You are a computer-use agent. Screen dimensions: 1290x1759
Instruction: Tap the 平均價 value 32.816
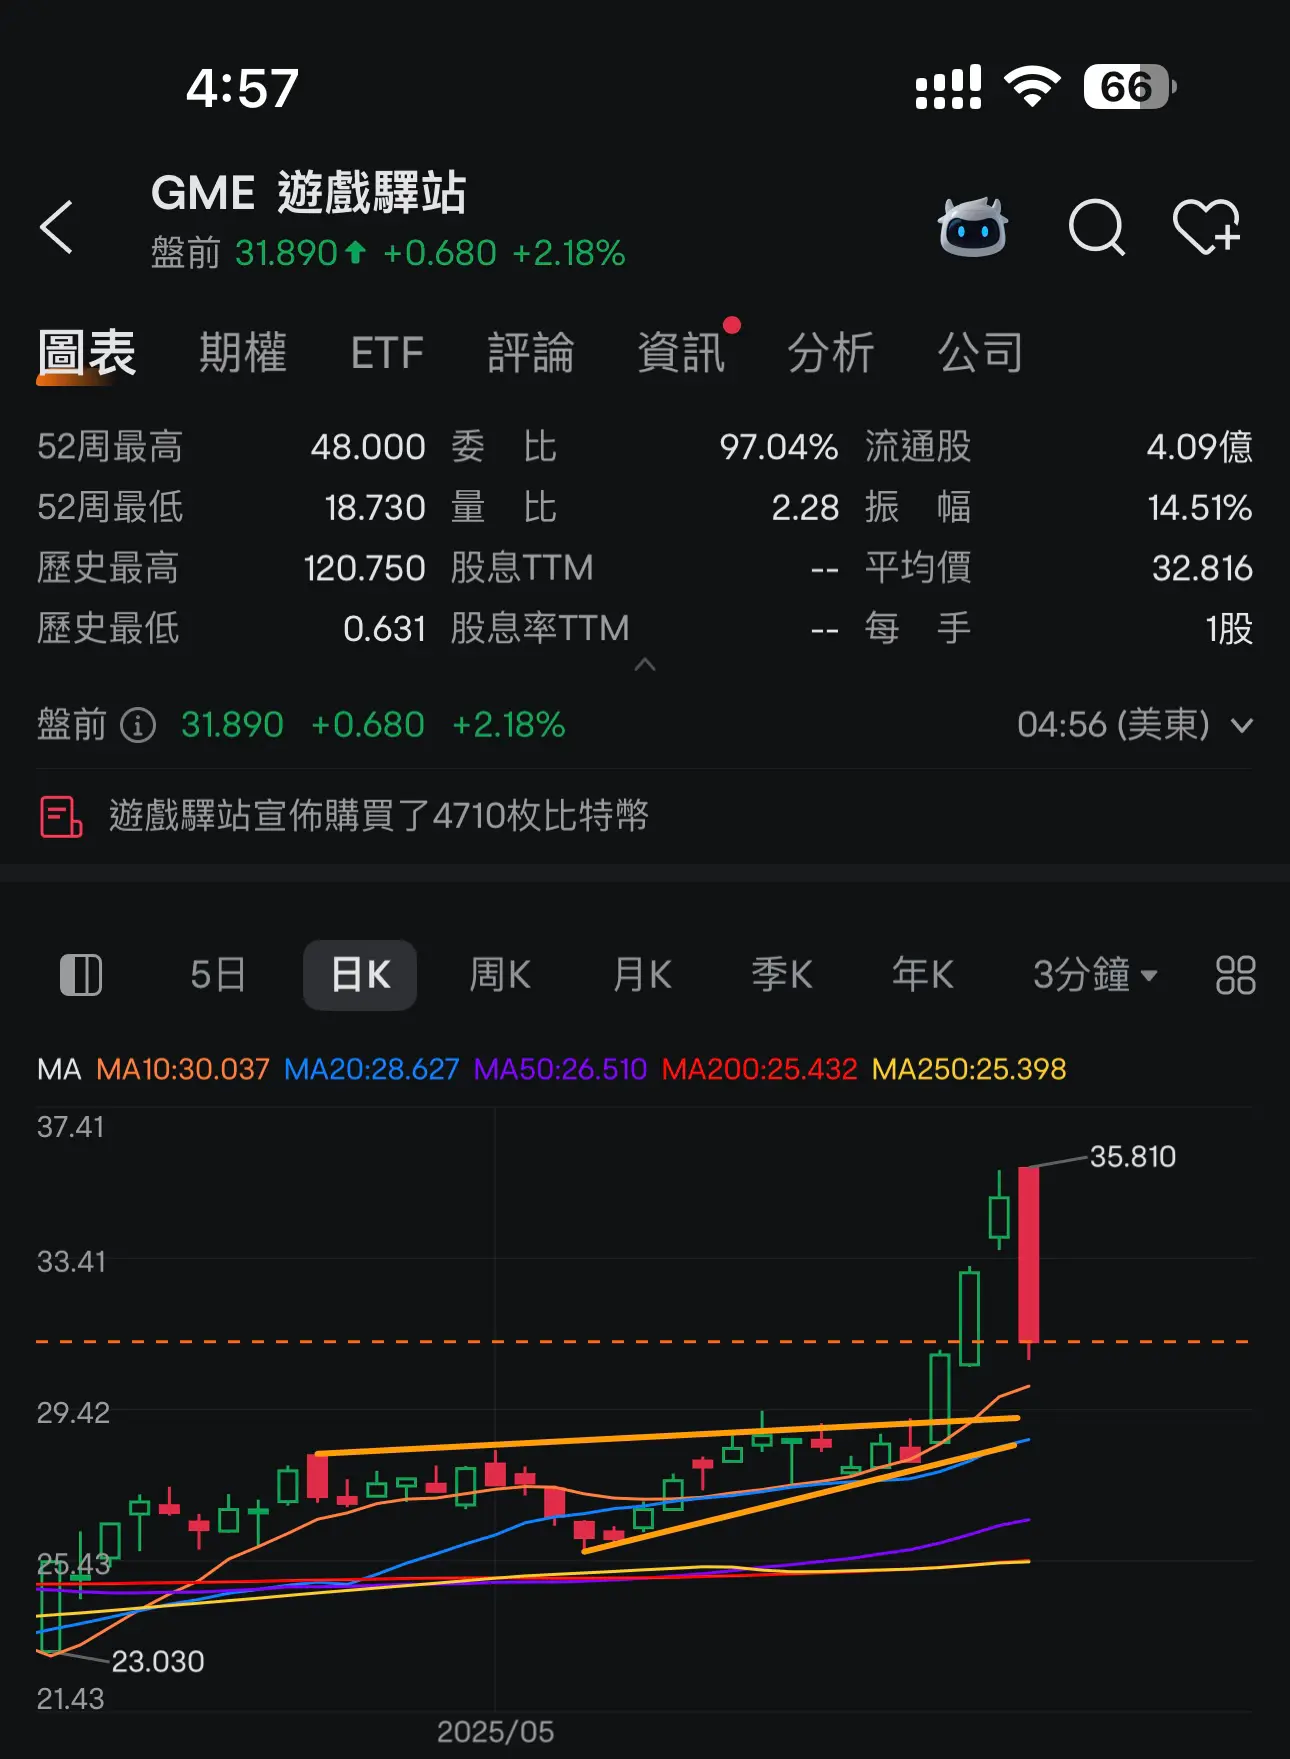pos(1202,569)
